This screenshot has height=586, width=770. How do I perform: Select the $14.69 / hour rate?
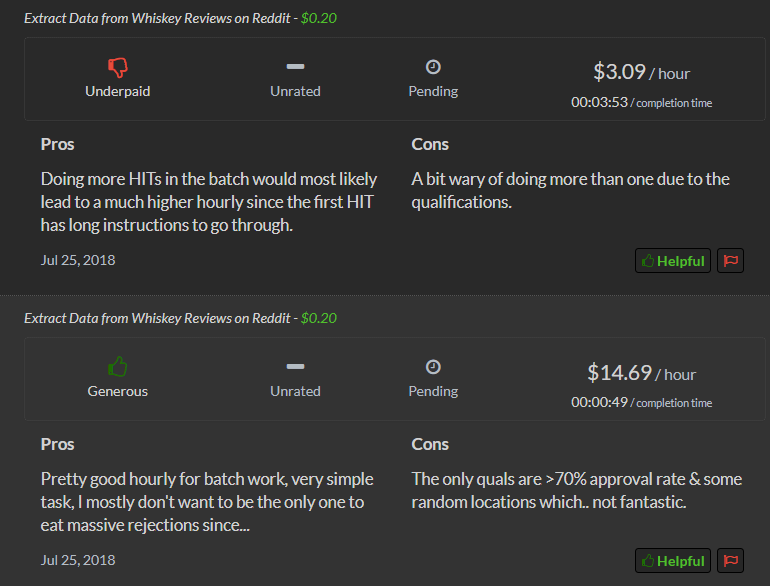point(641,373)
